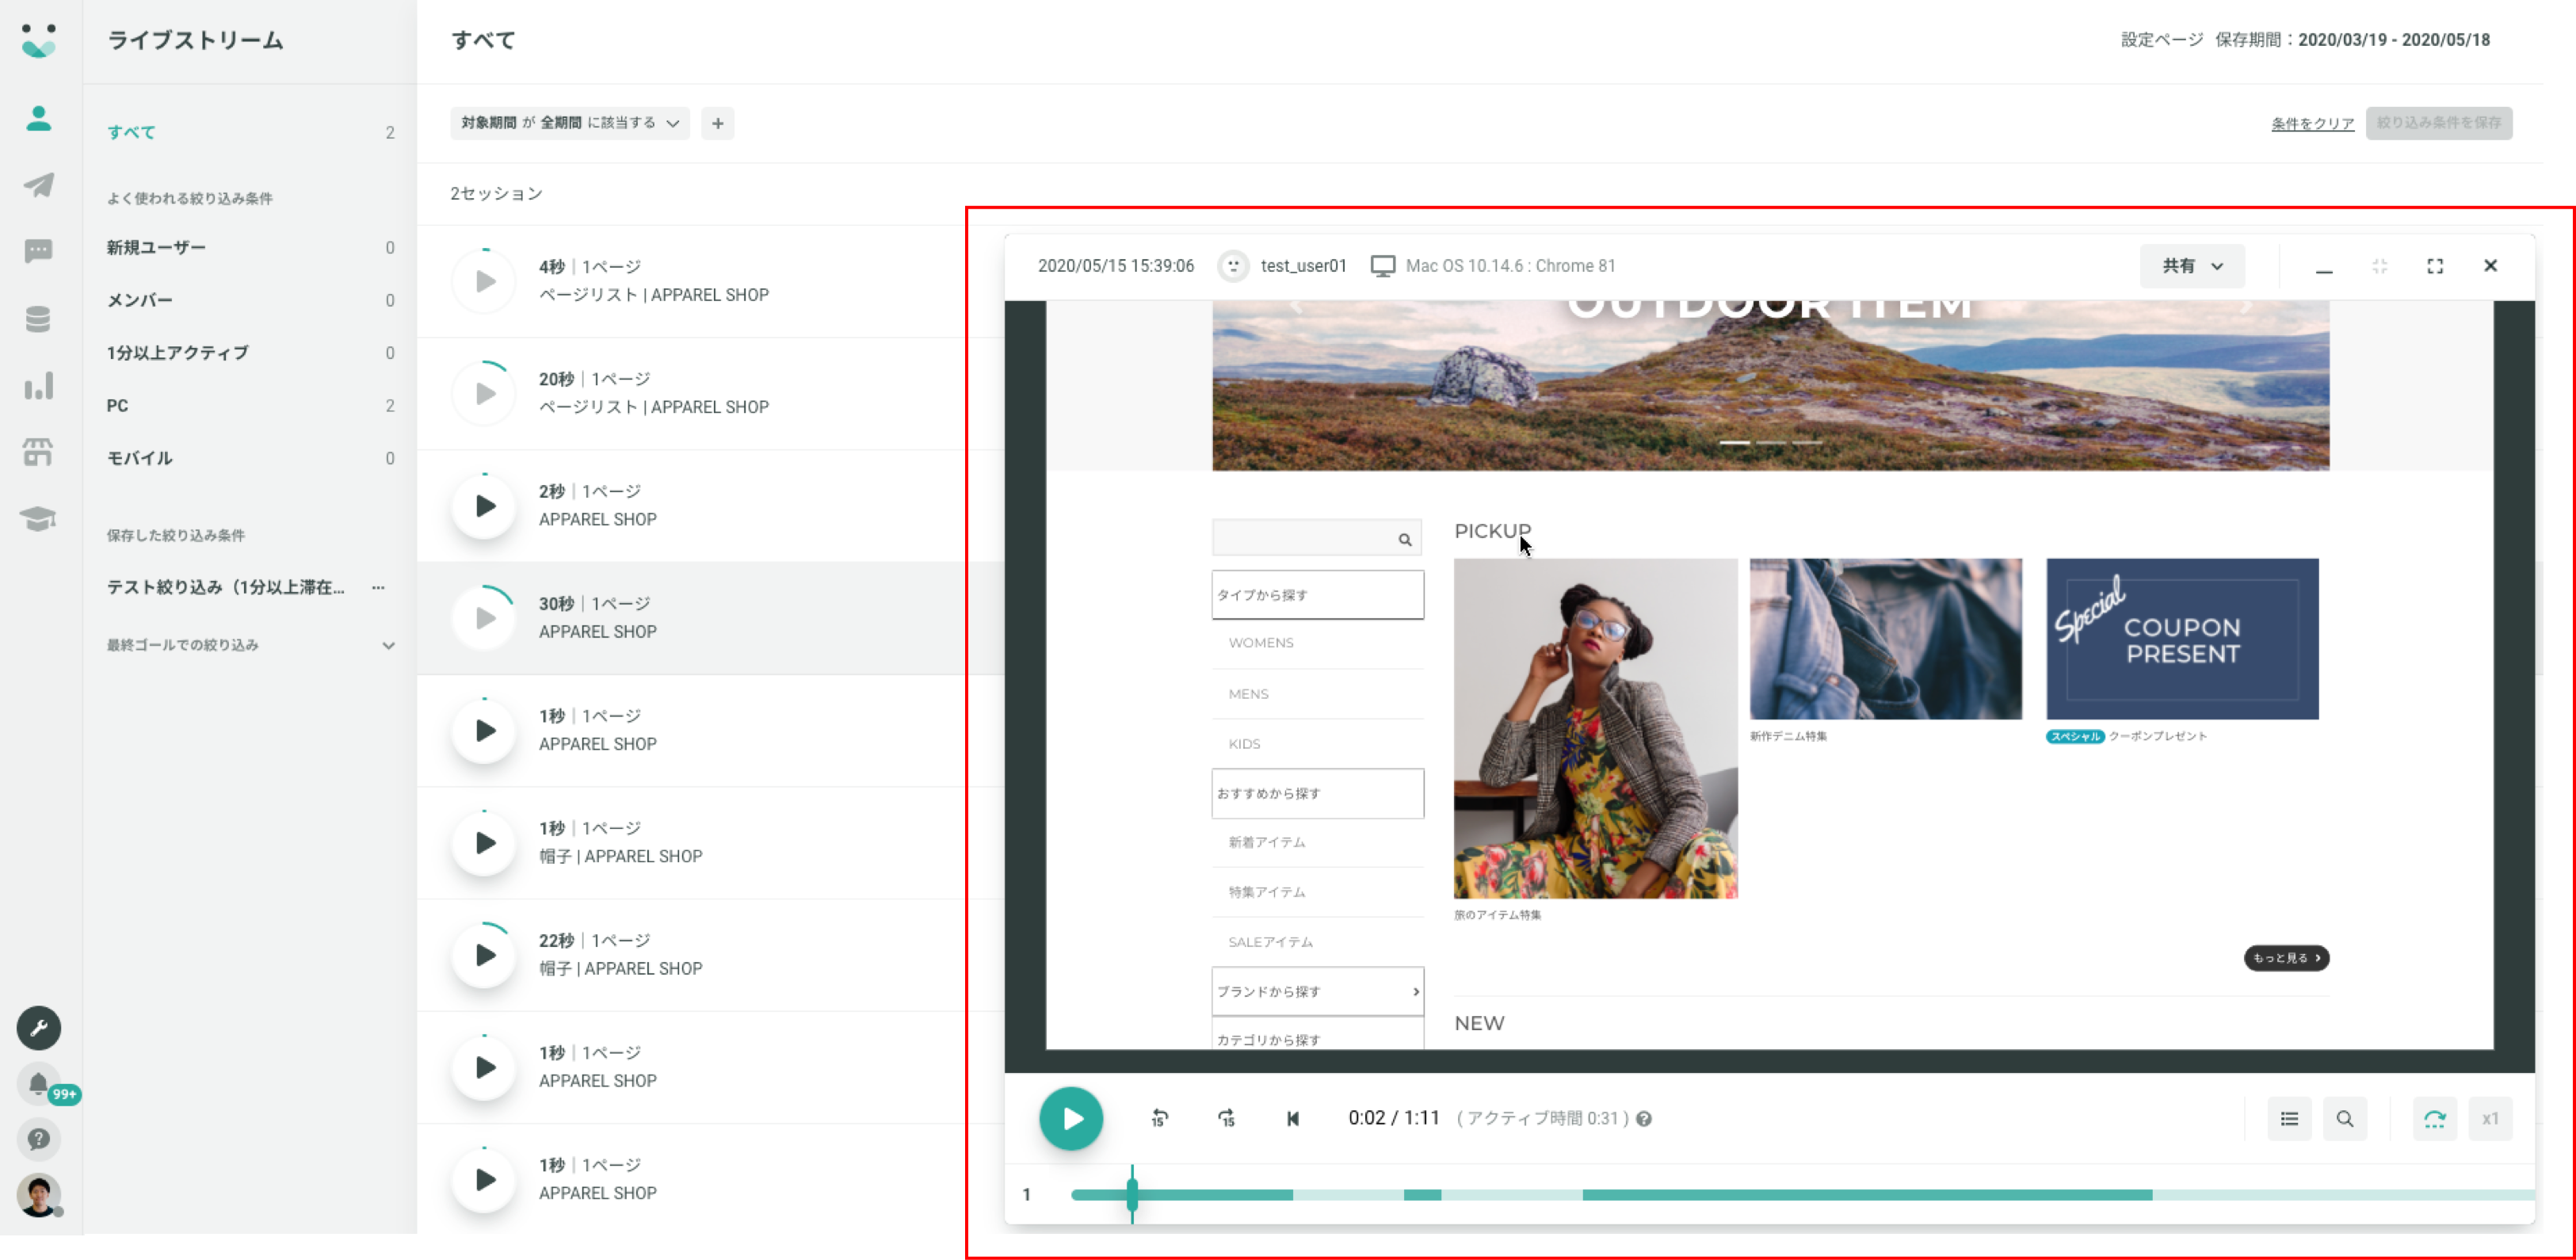Open the event list icon in player
Screen dimensions: 2576x1260
tap(2289, 1118)
